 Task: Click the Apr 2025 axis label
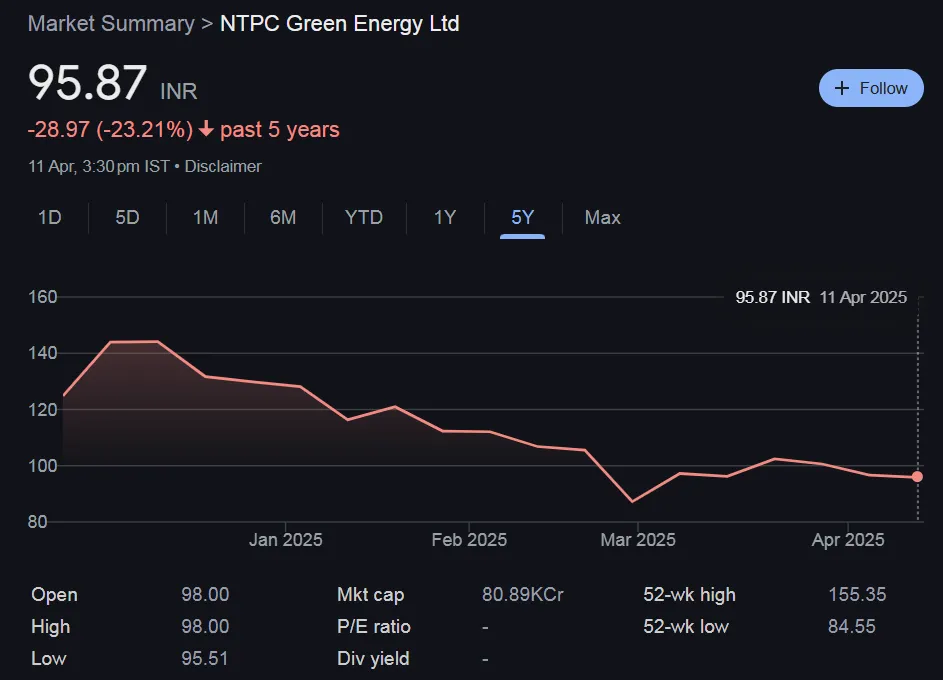coord(848,540)
